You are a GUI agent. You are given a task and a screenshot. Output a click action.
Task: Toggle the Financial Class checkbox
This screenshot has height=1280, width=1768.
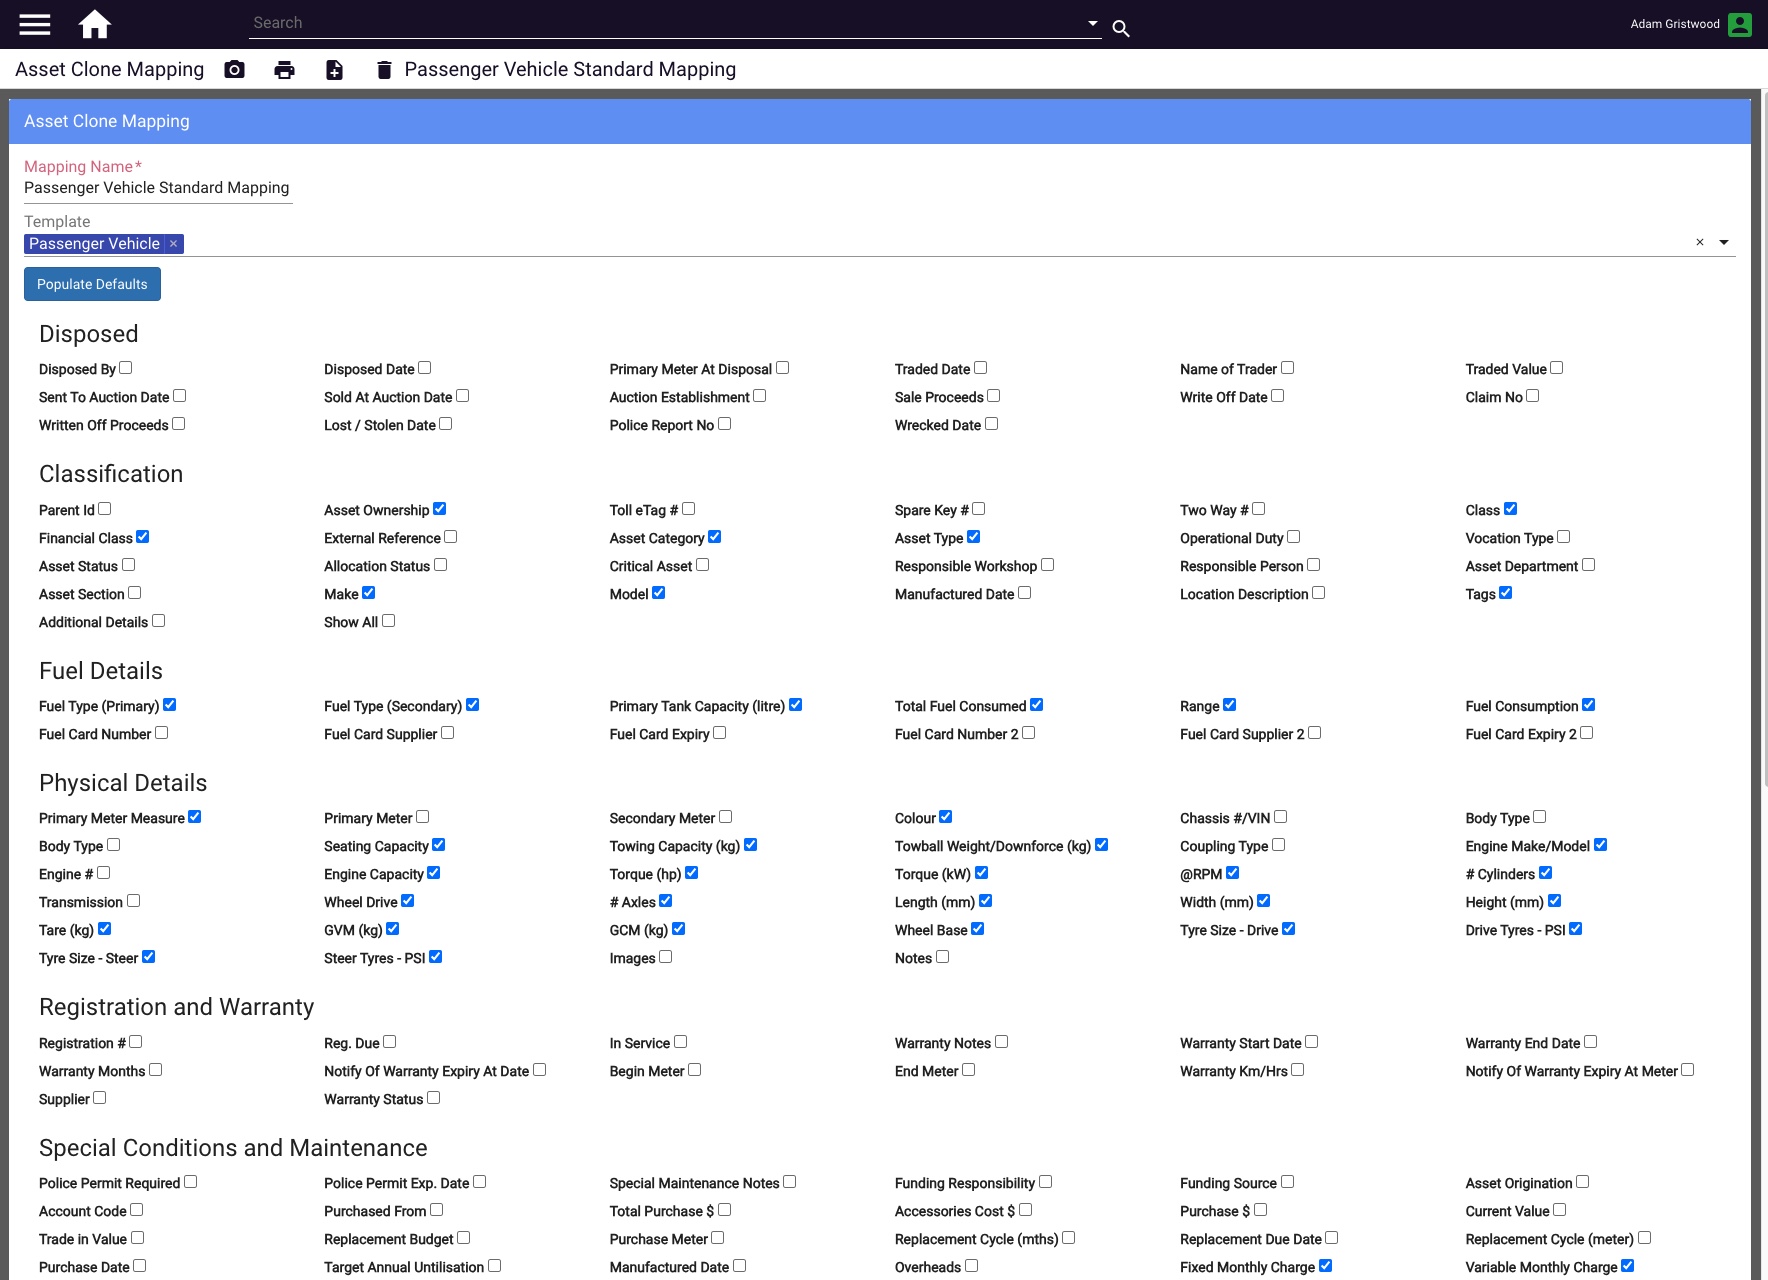(x=143, y=537)
